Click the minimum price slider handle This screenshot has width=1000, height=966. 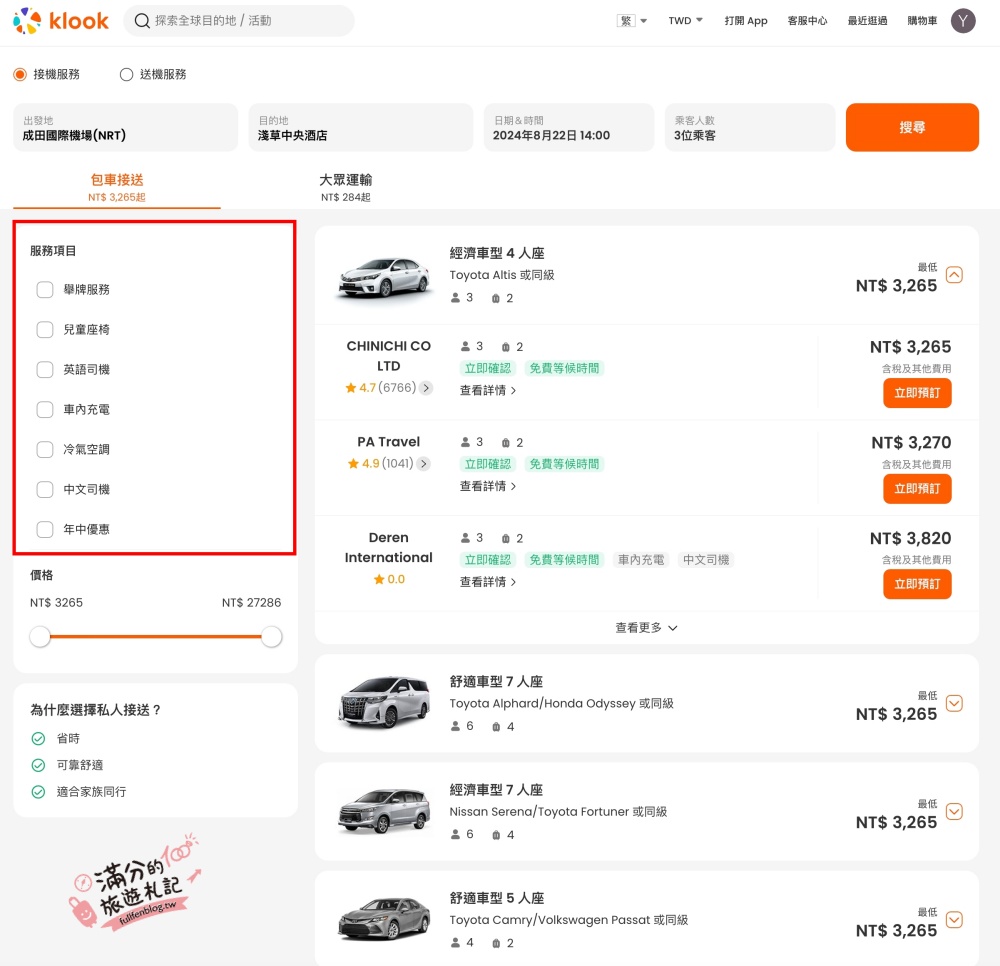tap(40, 636)
